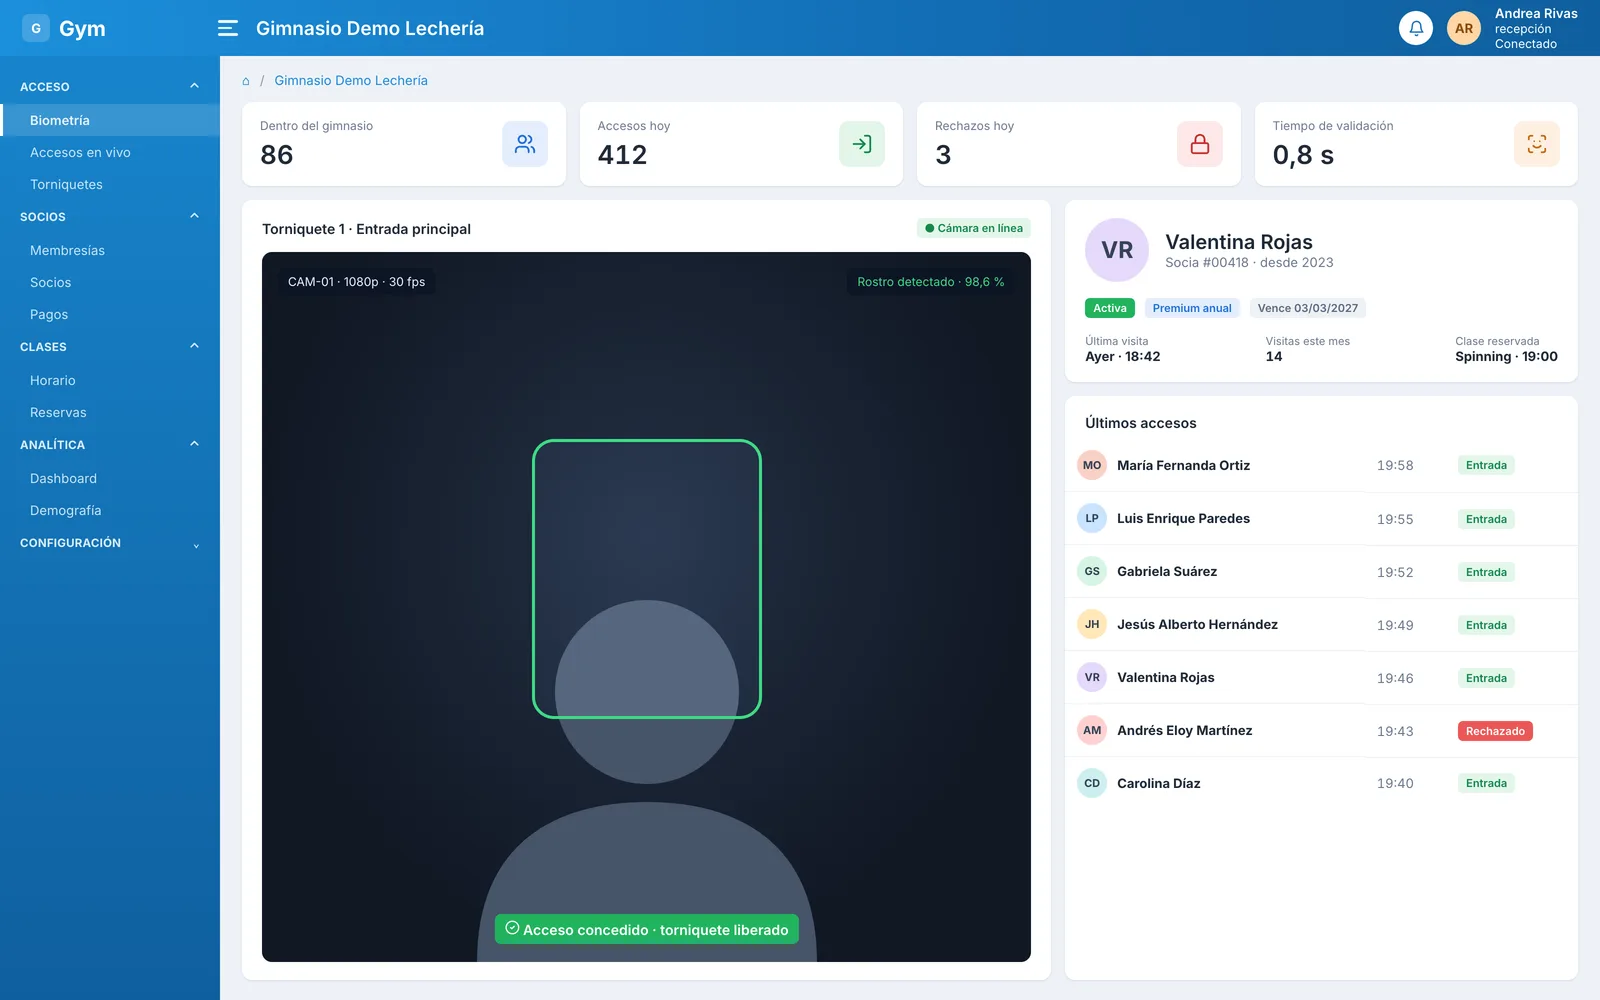Screen dimensions: 1600x1000
Task: Click the JH avatar for Jesús Alberto Hernández
Action: (x=1092, y=624)
